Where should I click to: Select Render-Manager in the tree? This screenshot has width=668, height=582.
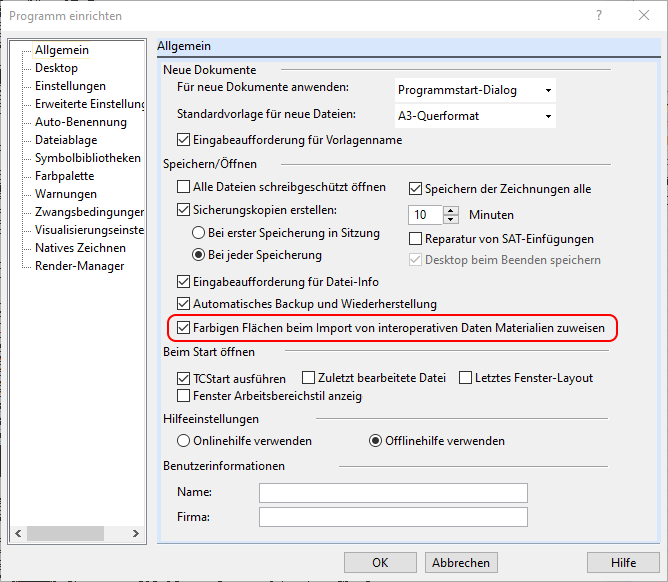tap(79, 266)
